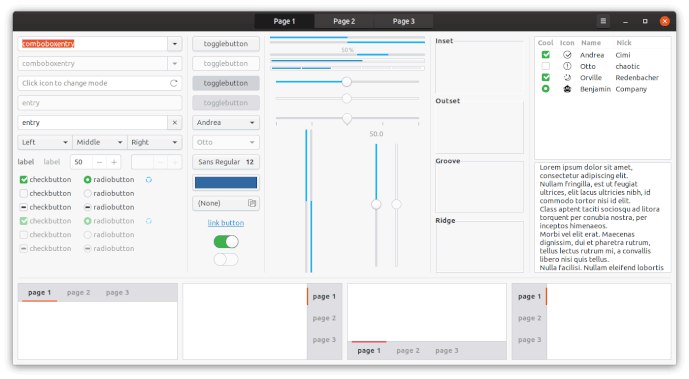
Task: Click the horizontal slider with the blue fill
Action: (347, 82)
